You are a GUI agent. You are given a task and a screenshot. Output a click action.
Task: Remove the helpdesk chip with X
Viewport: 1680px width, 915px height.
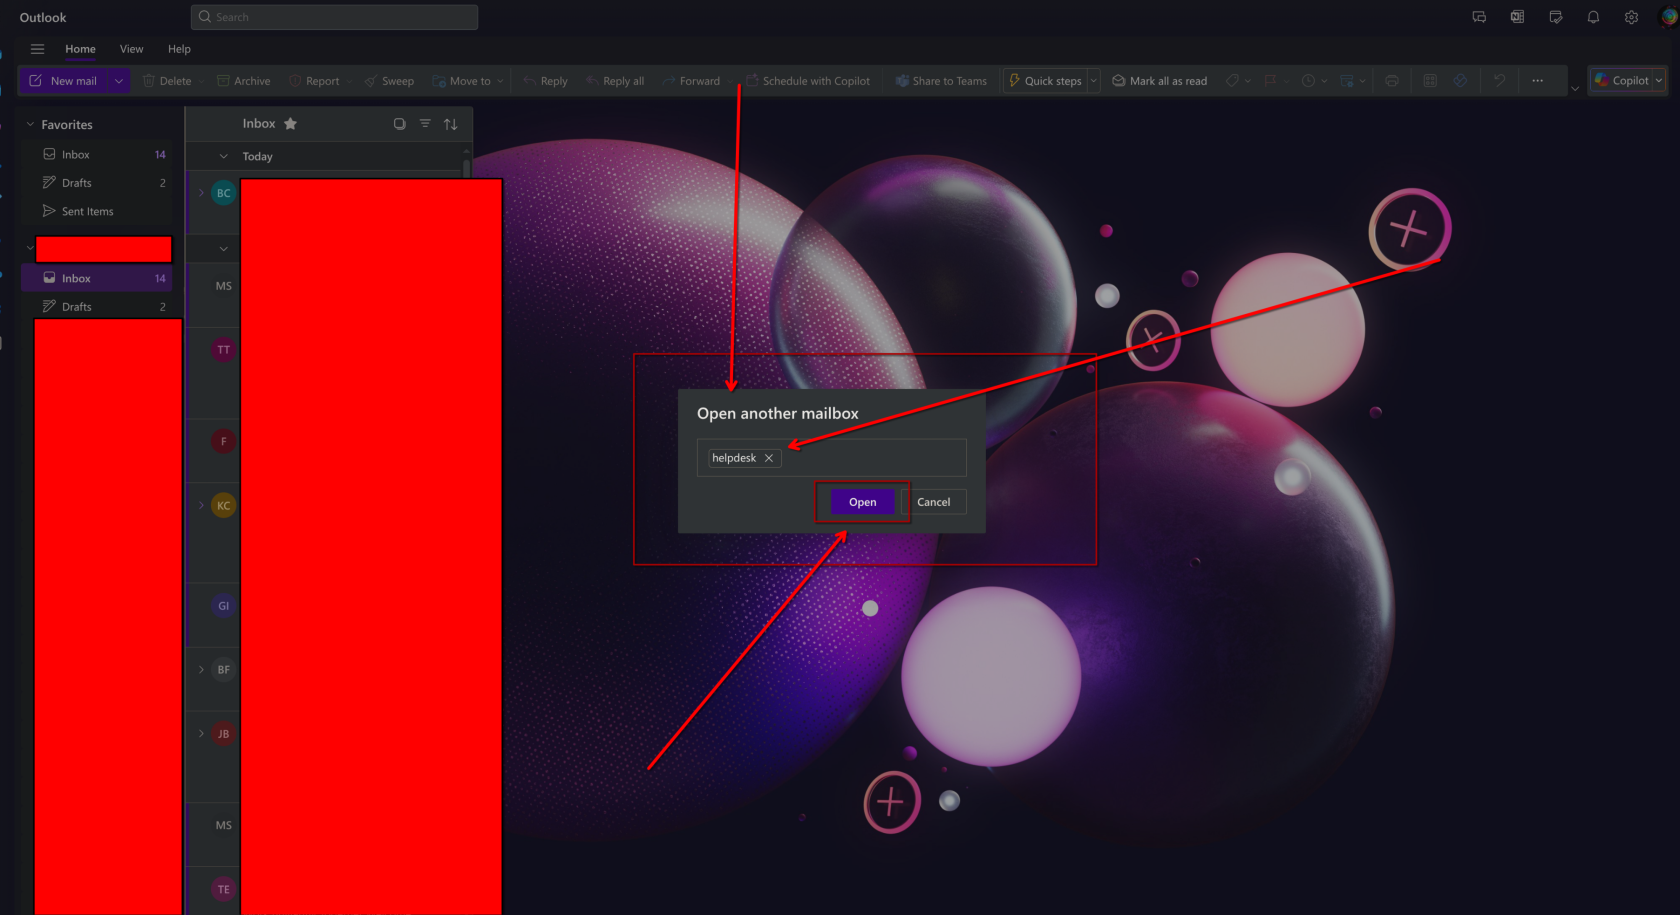(769, 458)
